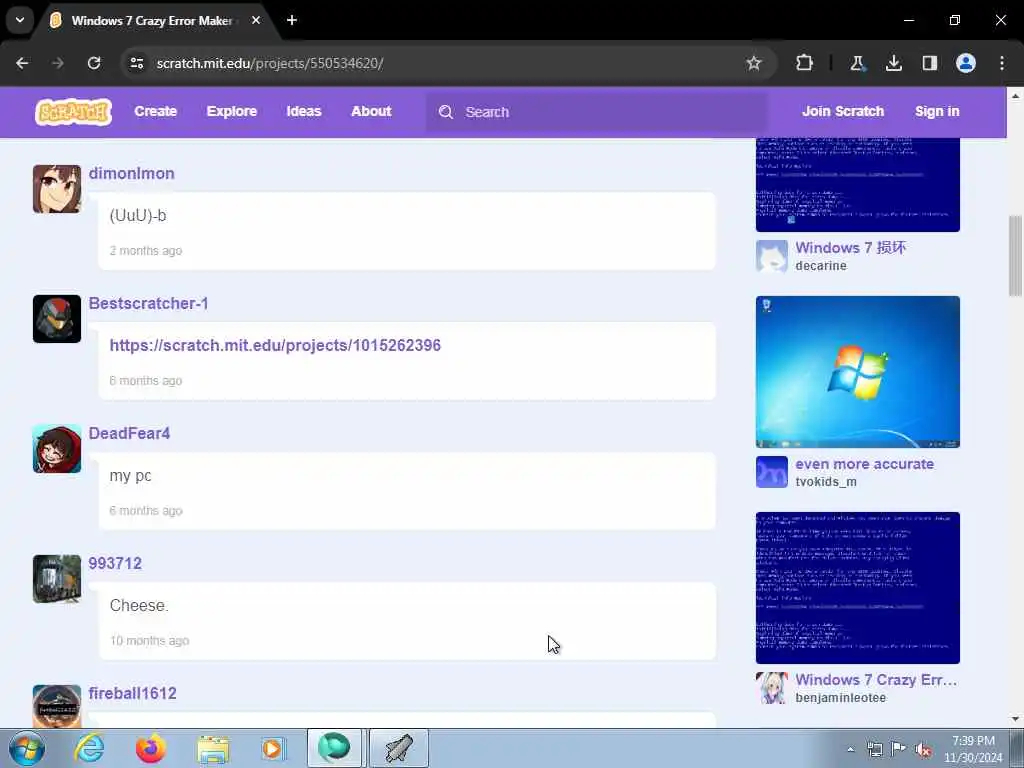This screenshot has height=768, width=1024.
Task: Focus the Scratch search field
Action: pyautogui.click(x=597, y=112)
